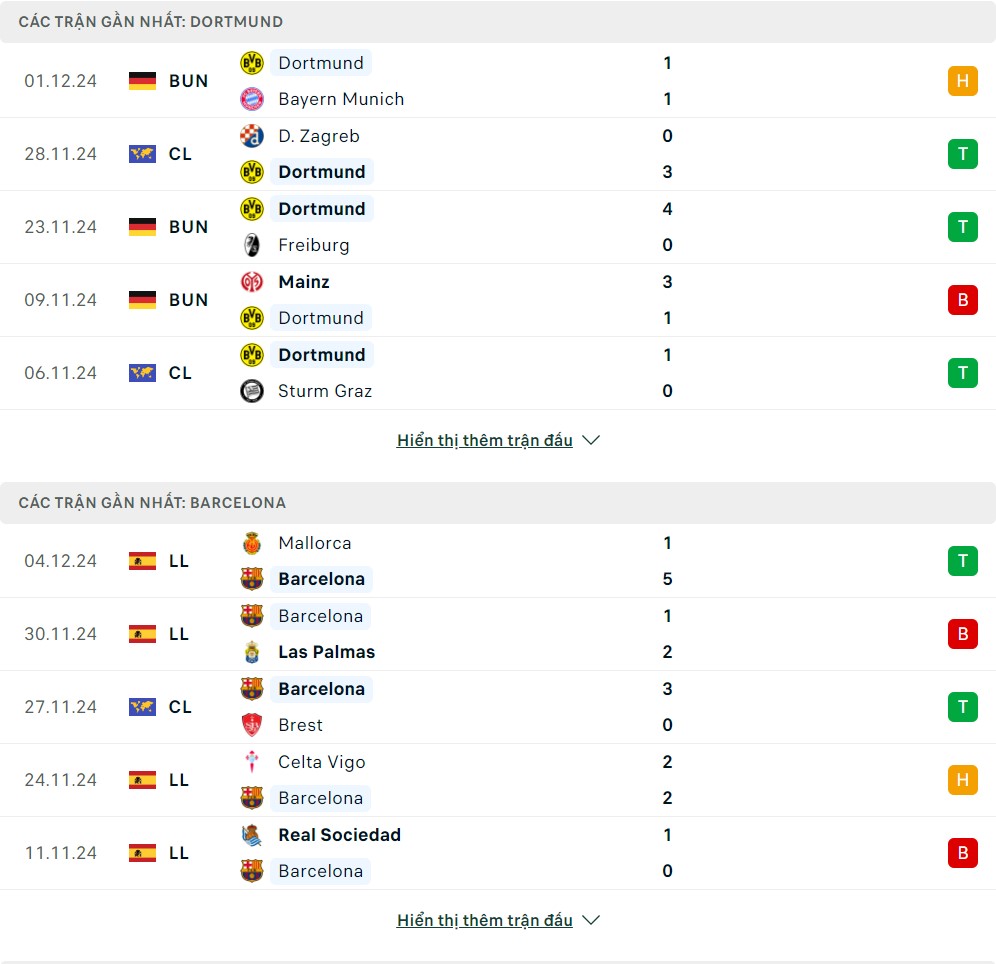
Task: Click the Celta Vigo club crest
Action: coord(252,762)
